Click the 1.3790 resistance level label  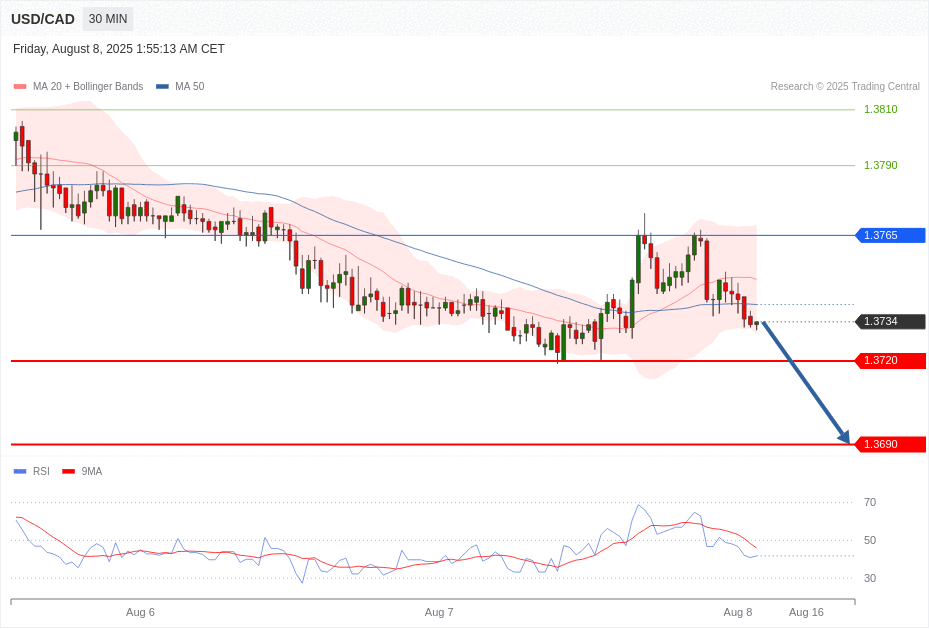[x=880, y=165]
